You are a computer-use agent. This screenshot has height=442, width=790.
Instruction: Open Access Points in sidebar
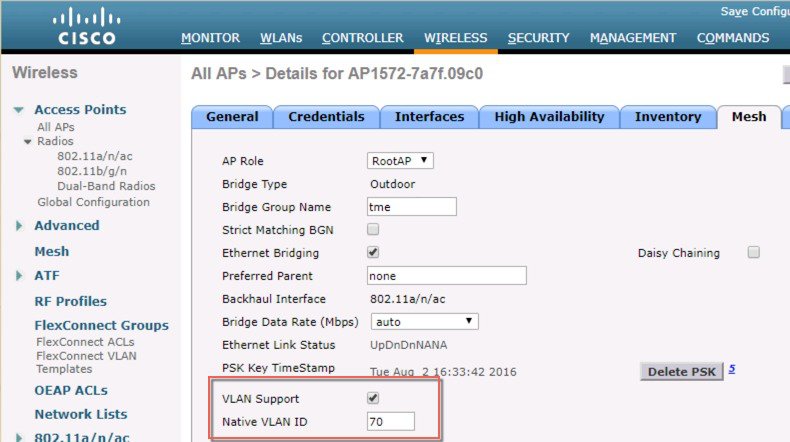point(80,109)
